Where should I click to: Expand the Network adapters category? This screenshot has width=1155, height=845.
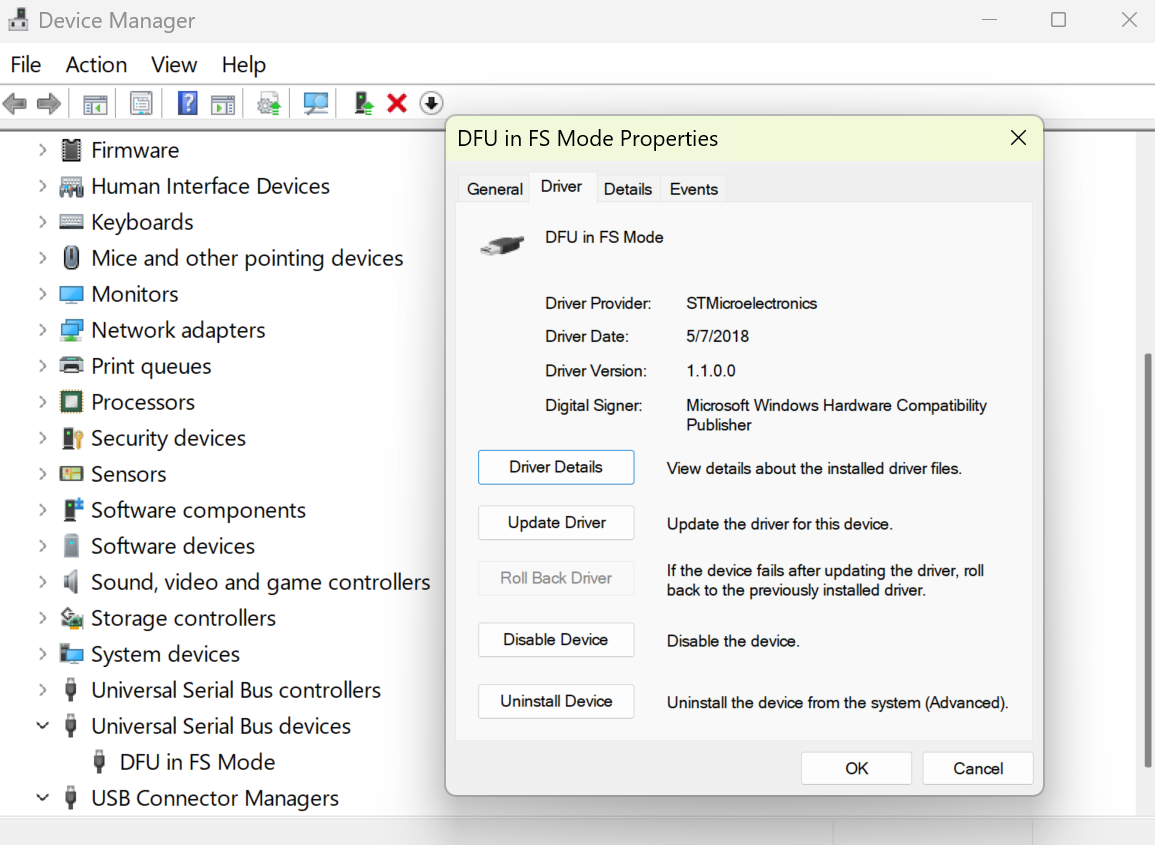(42, 330)
